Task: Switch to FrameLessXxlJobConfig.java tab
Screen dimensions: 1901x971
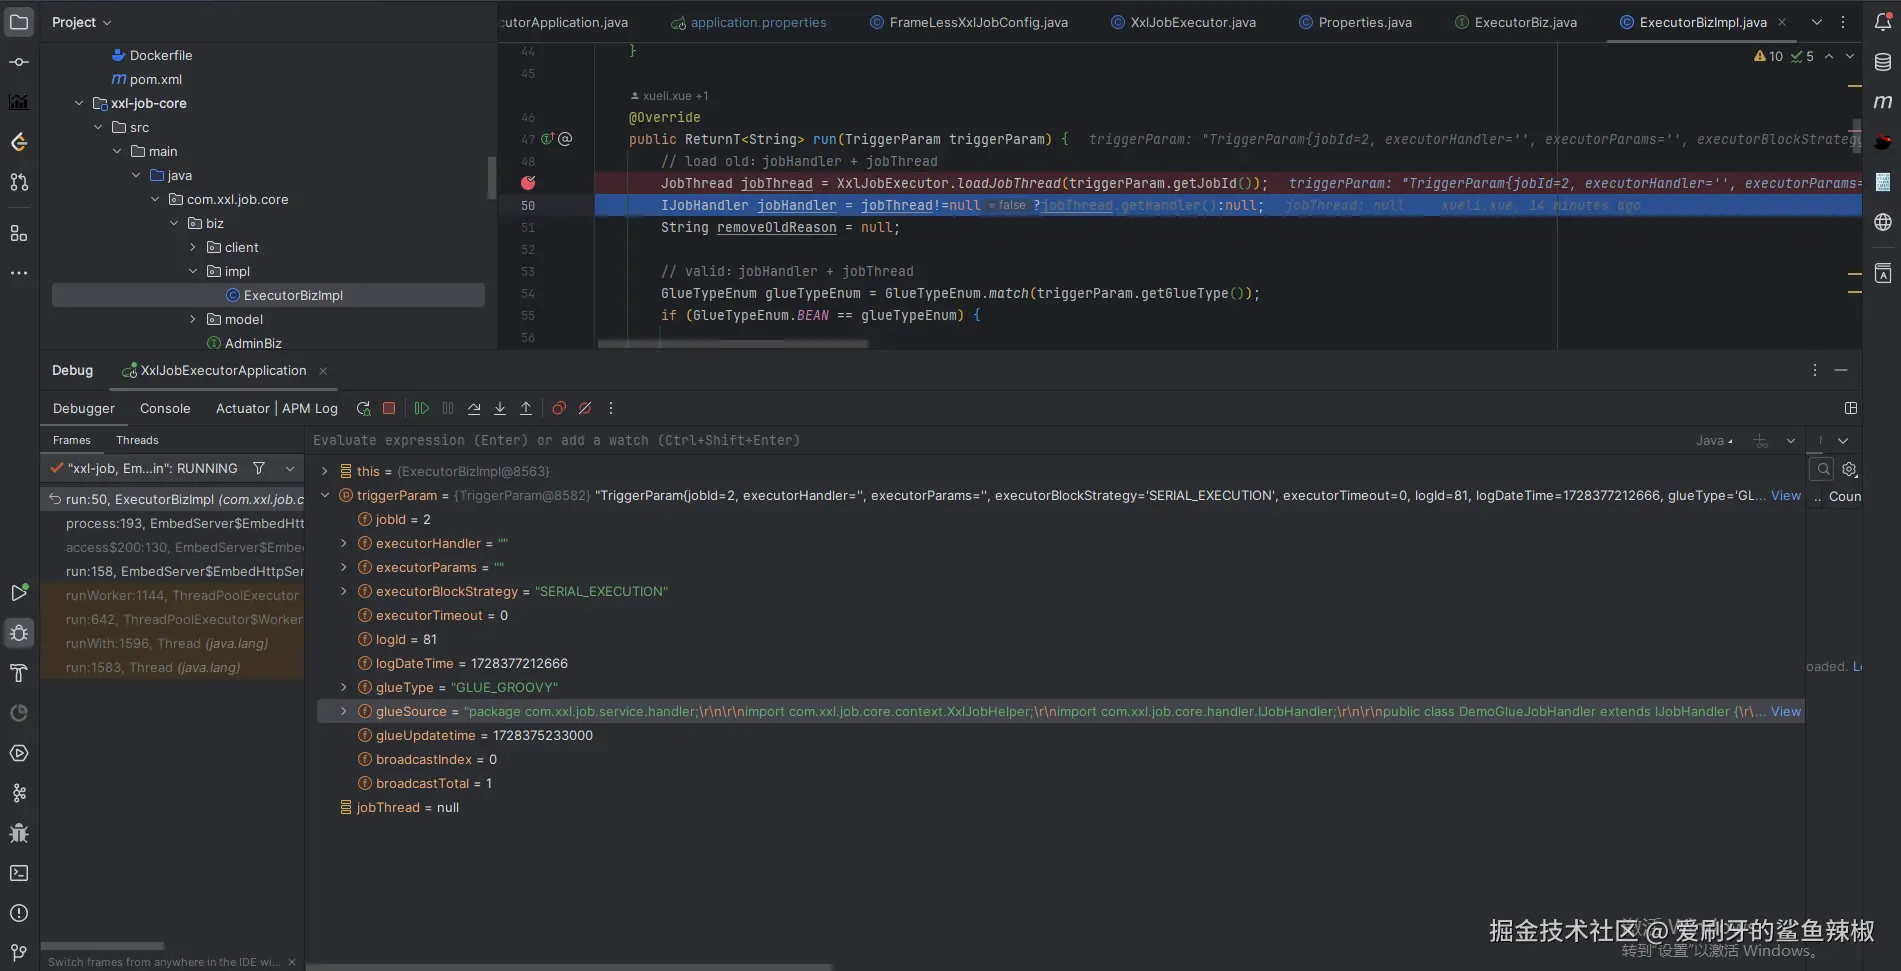Action: pos(969,22)
